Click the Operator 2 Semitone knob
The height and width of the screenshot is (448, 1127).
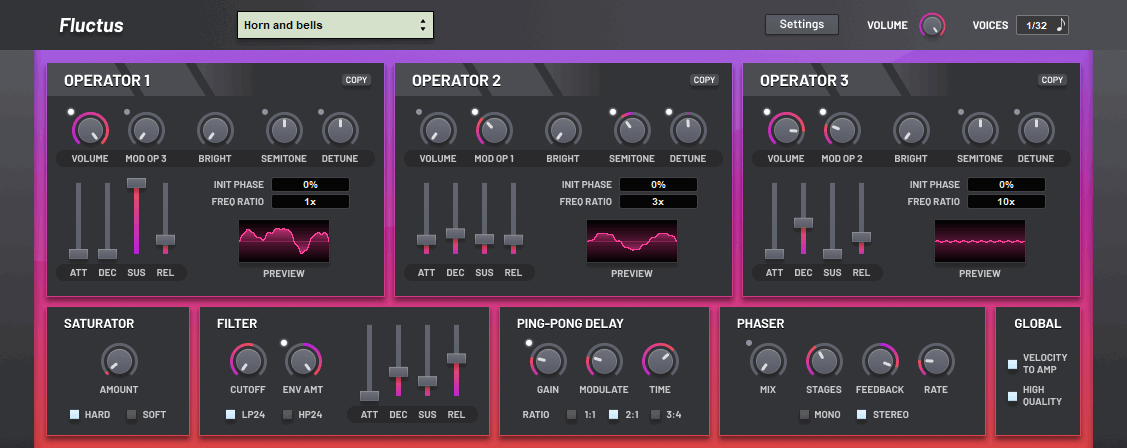[631, 129]
